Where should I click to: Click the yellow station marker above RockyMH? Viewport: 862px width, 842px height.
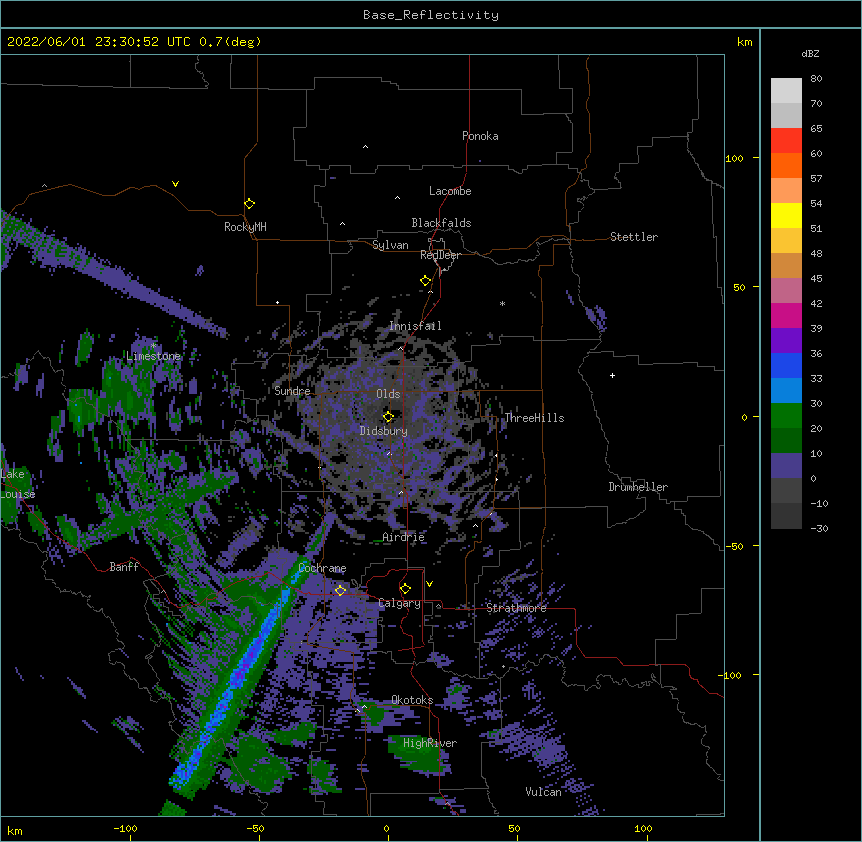(x=249, y=204)
